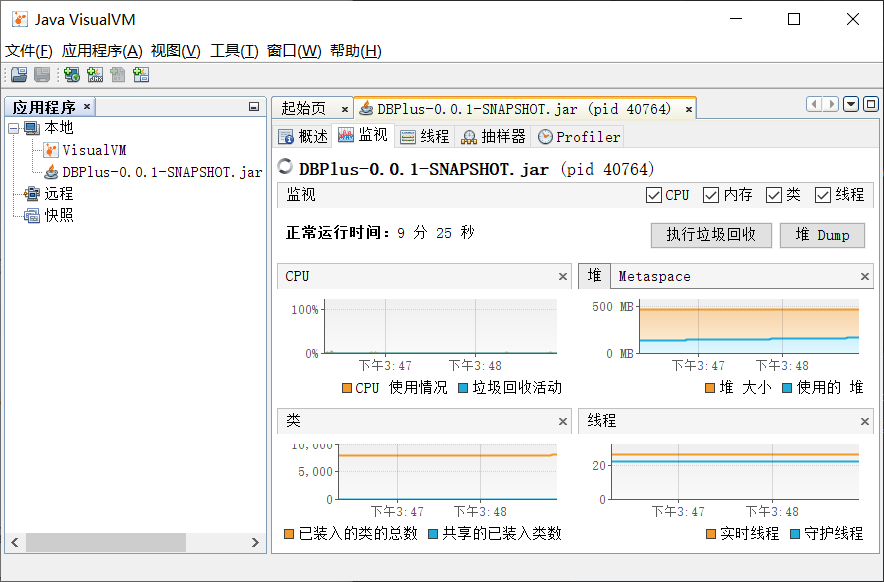Select the 监视 tab
This screenshot has width=884, height=582.
point(363,135)
